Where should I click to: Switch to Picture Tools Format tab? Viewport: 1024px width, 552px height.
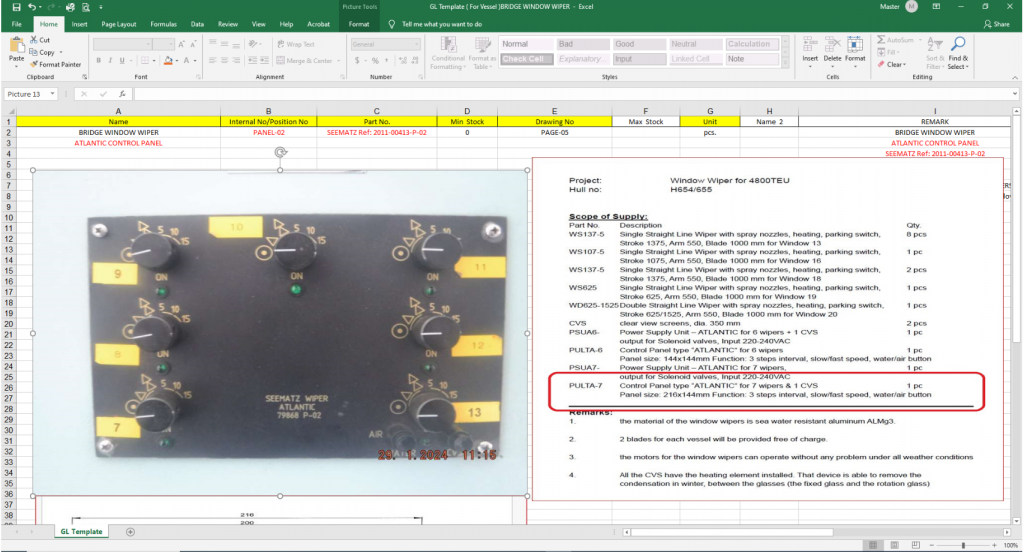pos(358,23)
